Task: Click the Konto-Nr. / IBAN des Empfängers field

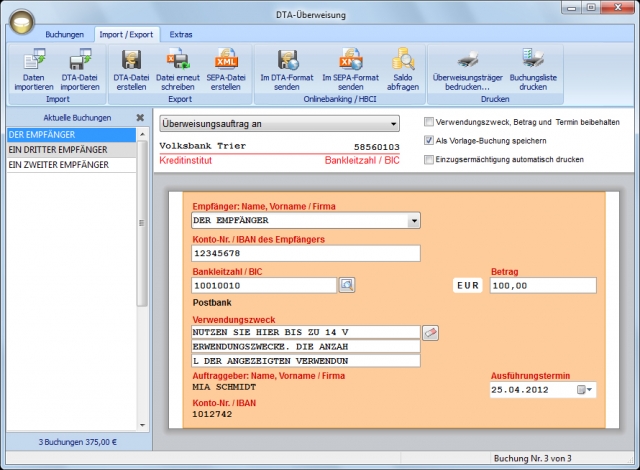Action: (306, 253)
